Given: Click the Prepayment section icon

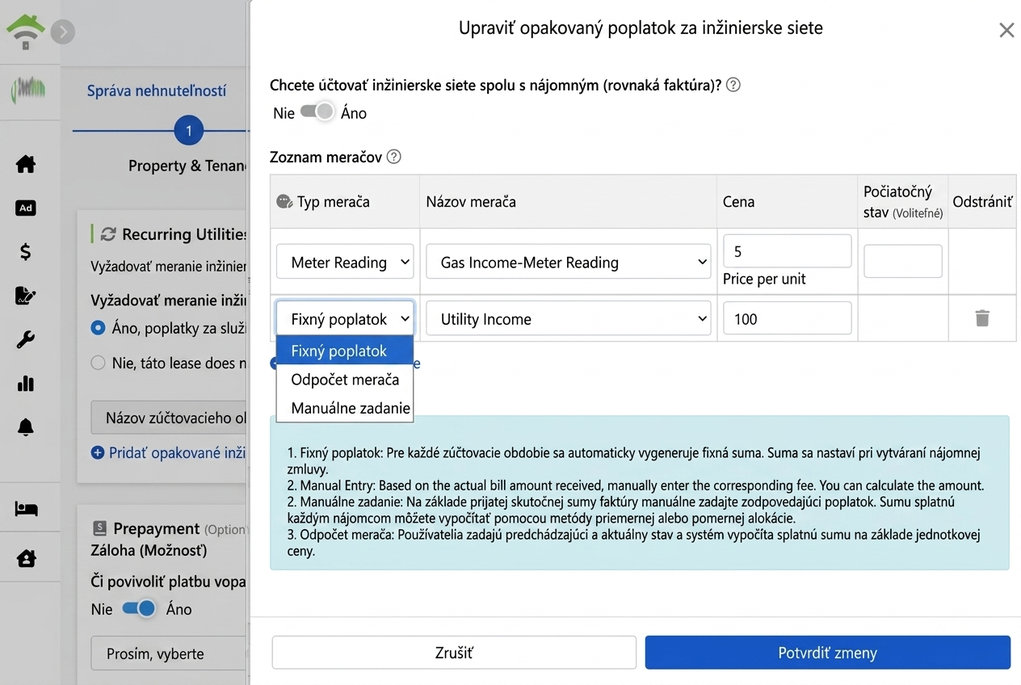Looking at the screenshot, I should (100, 528).
